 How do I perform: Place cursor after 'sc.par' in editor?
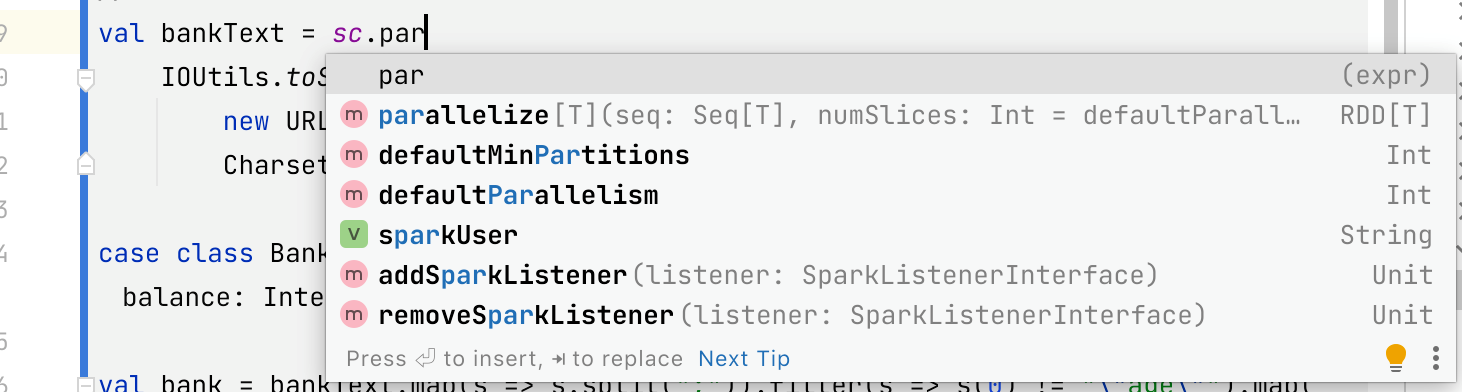[427, 34]
